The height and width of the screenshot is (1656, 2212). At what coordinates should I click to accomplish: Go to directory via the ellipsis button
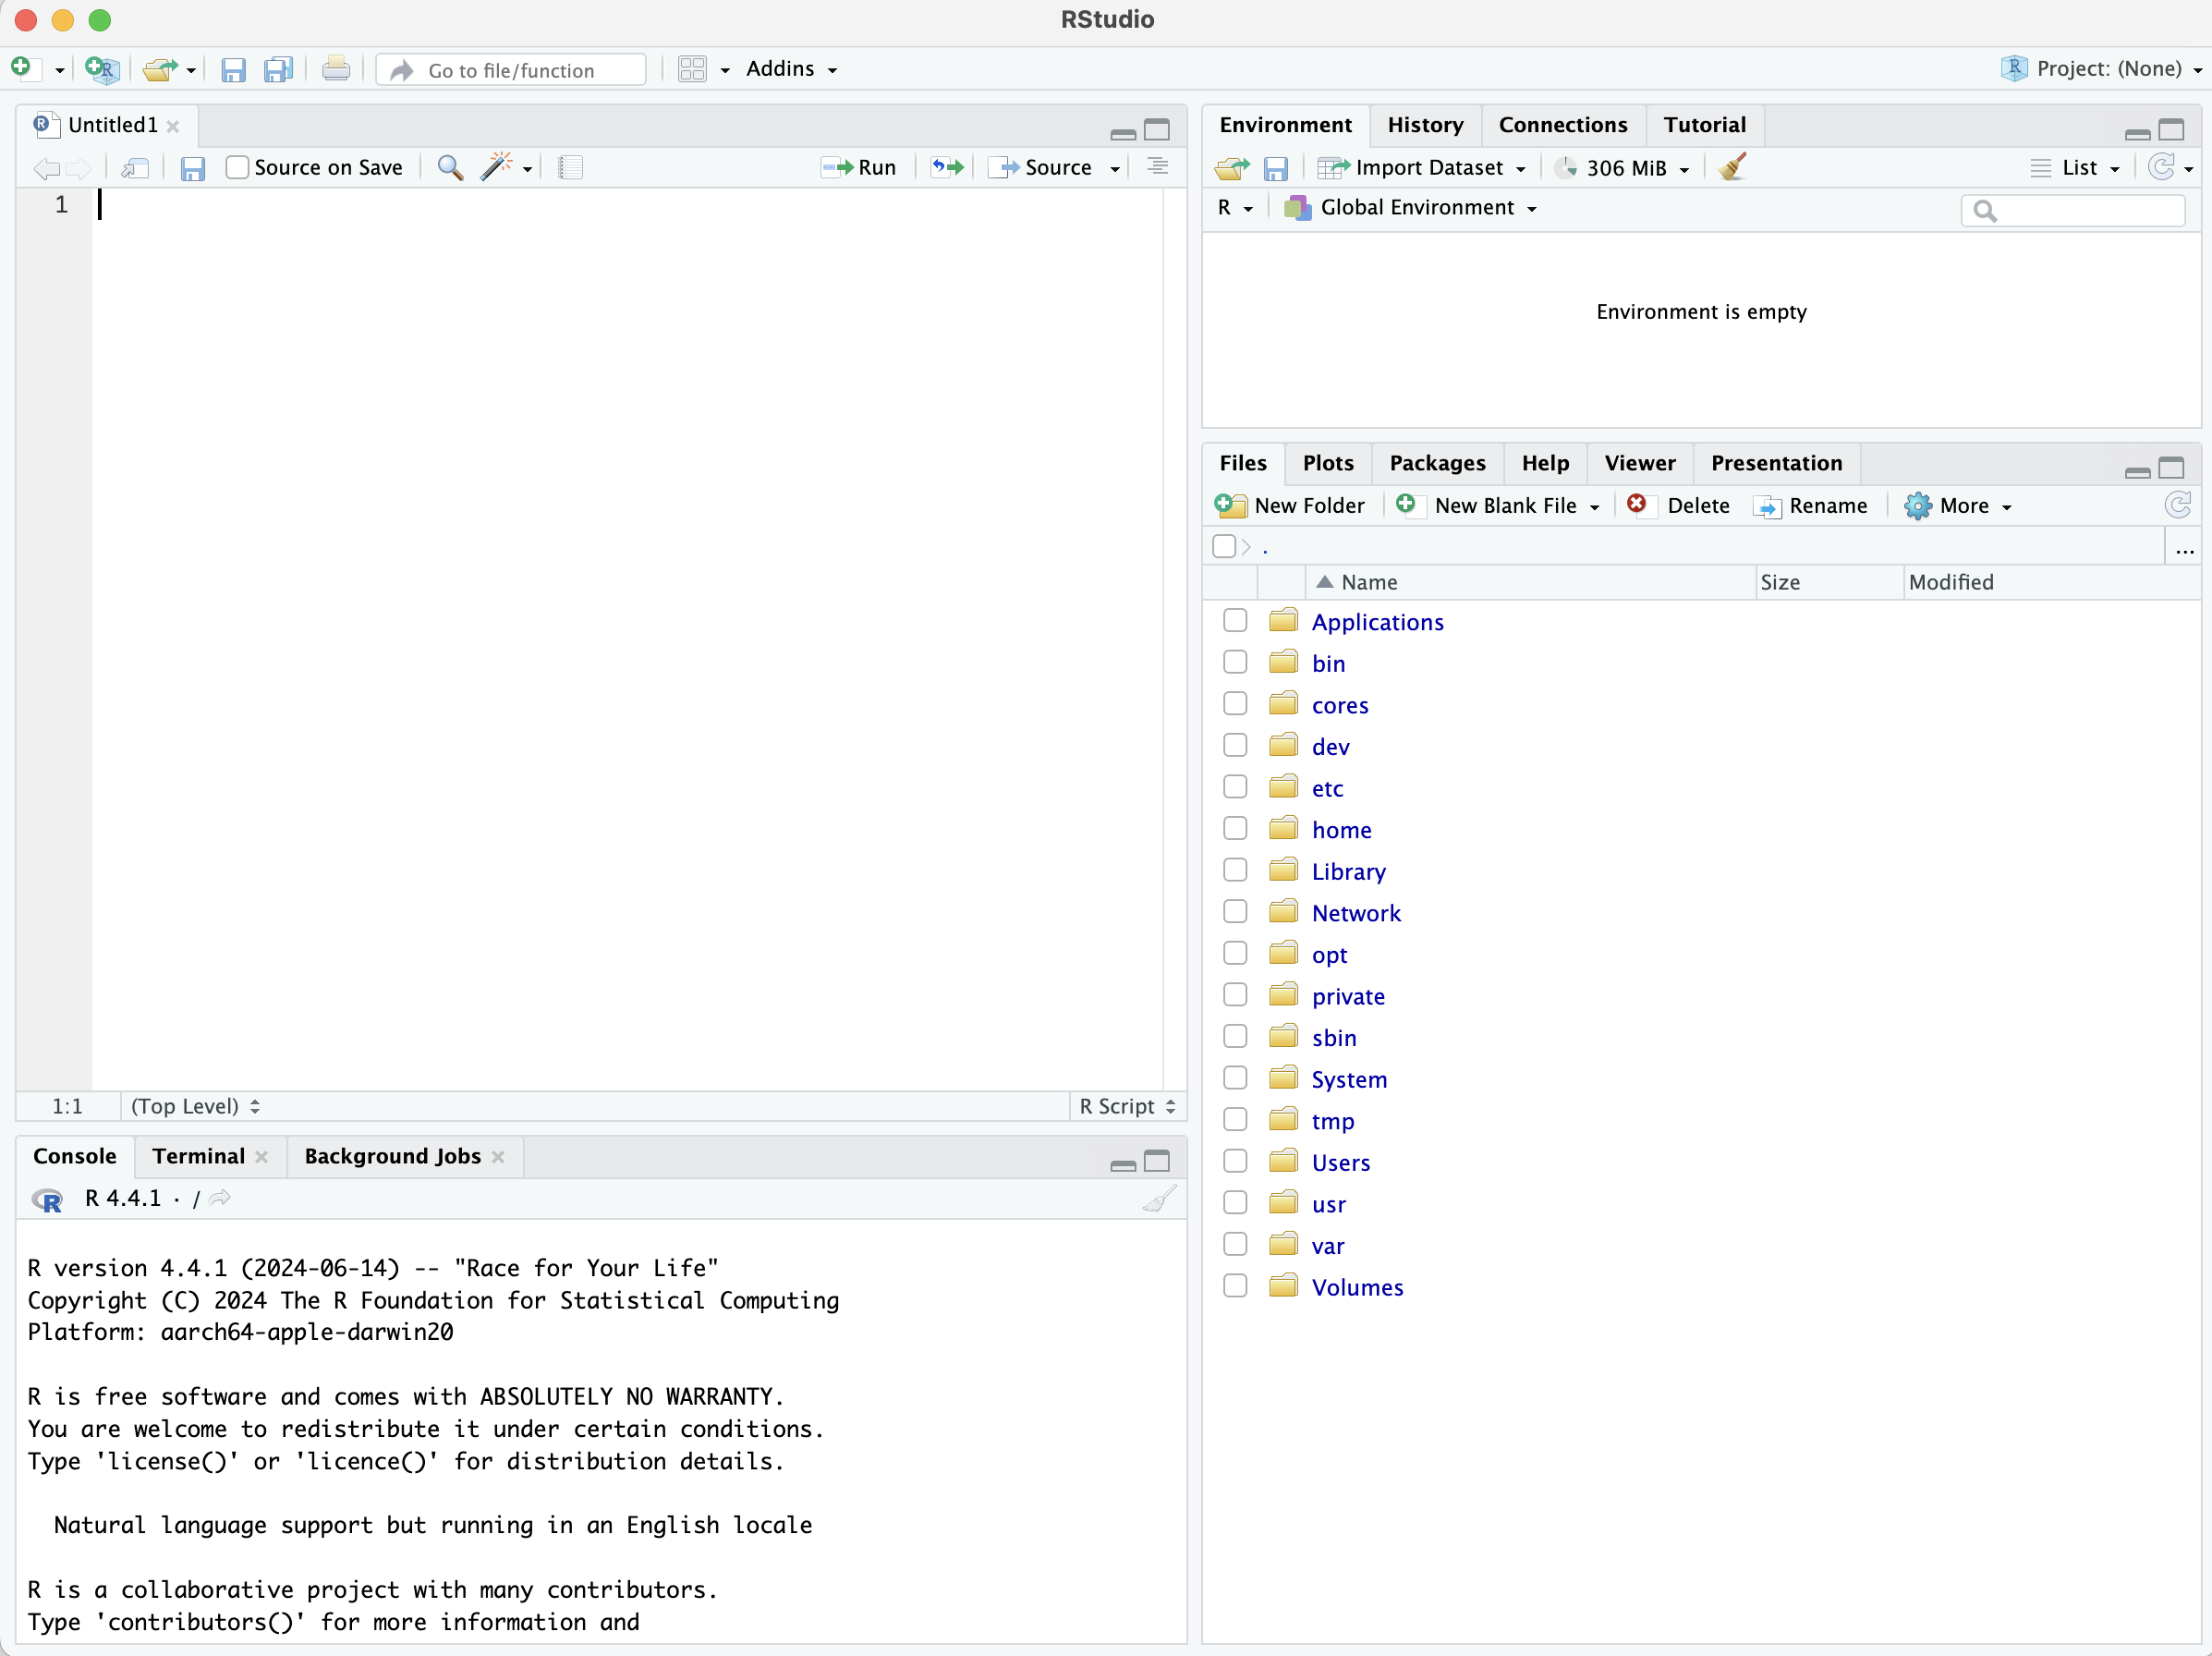2184,550
